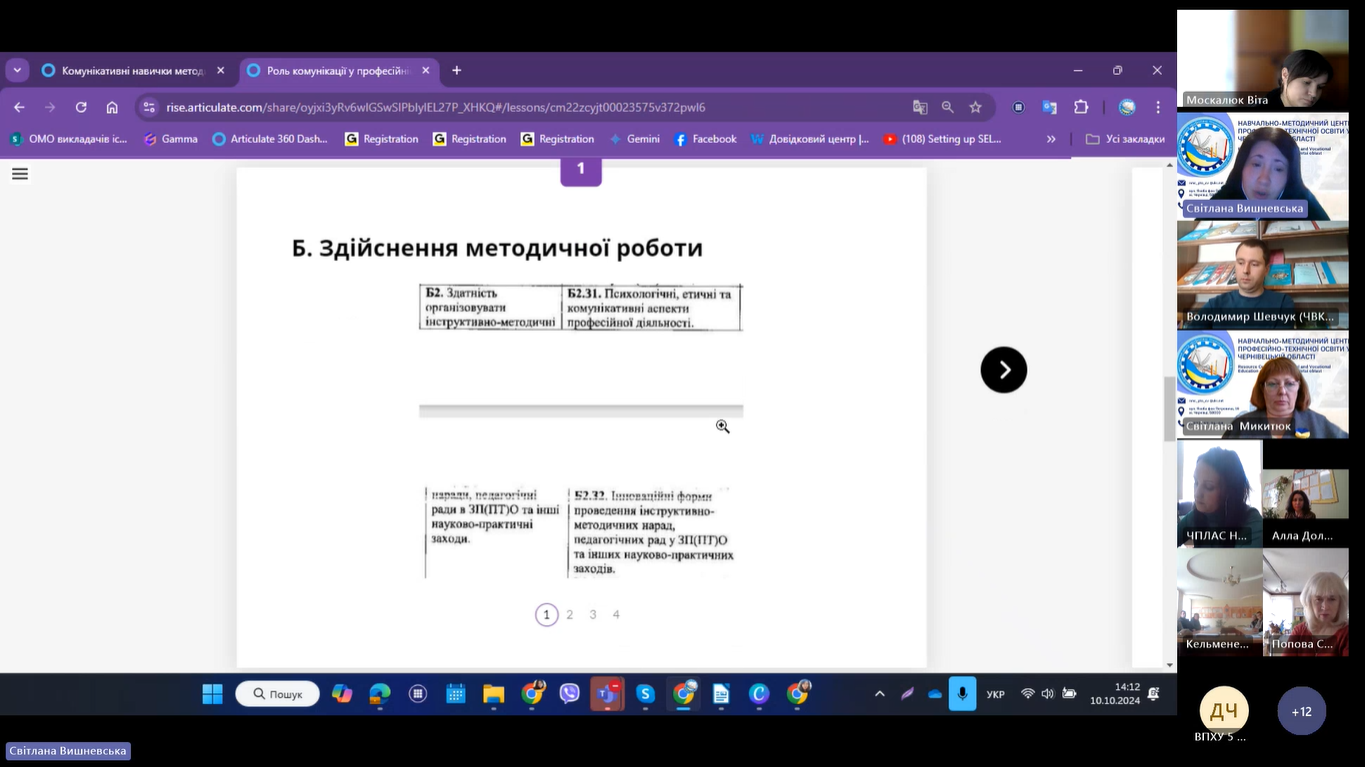
Task: Reload the page in the browser
Action: point(81,107)
